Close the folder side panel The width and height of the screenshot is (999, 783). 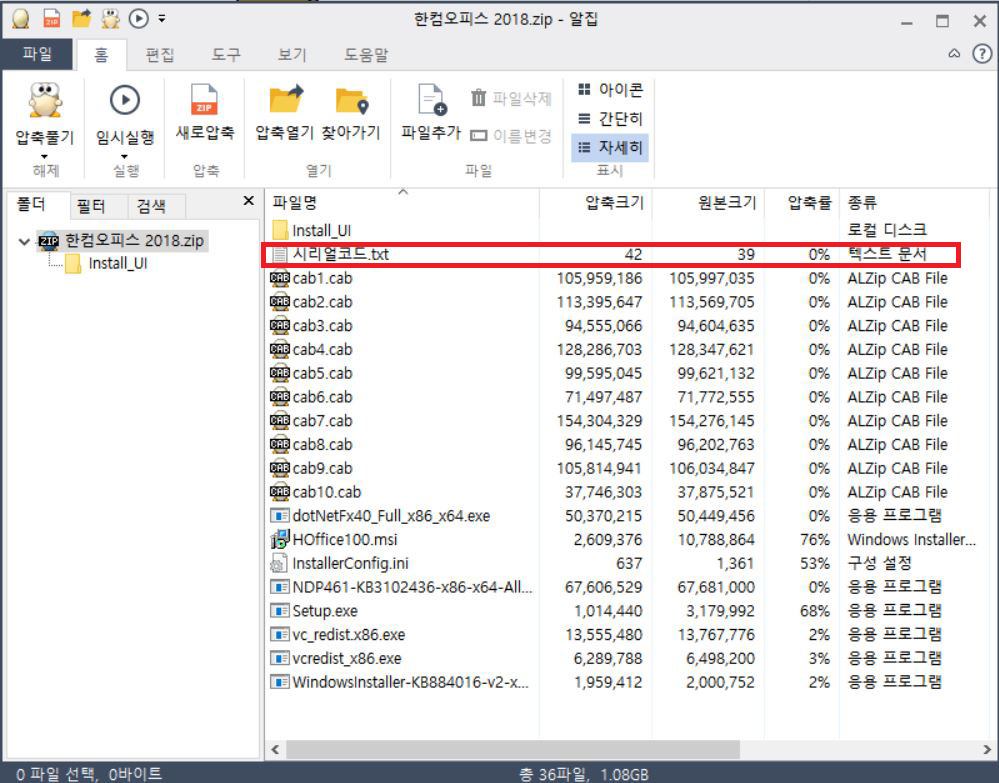tap(248, 201)
